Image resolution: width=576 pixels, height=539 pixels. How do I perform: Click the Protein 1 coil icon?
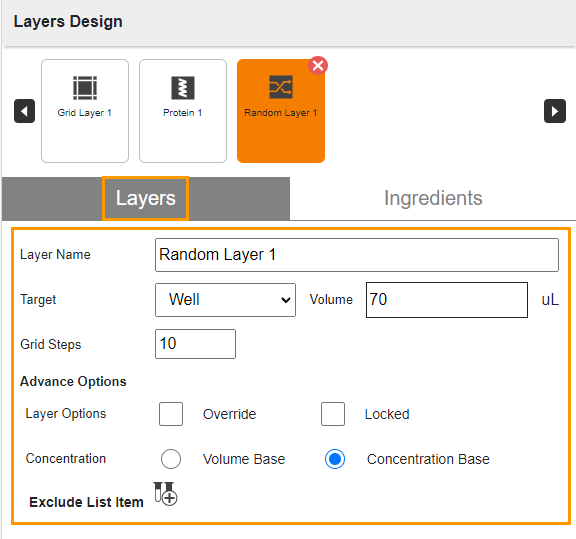click(183, 88)
